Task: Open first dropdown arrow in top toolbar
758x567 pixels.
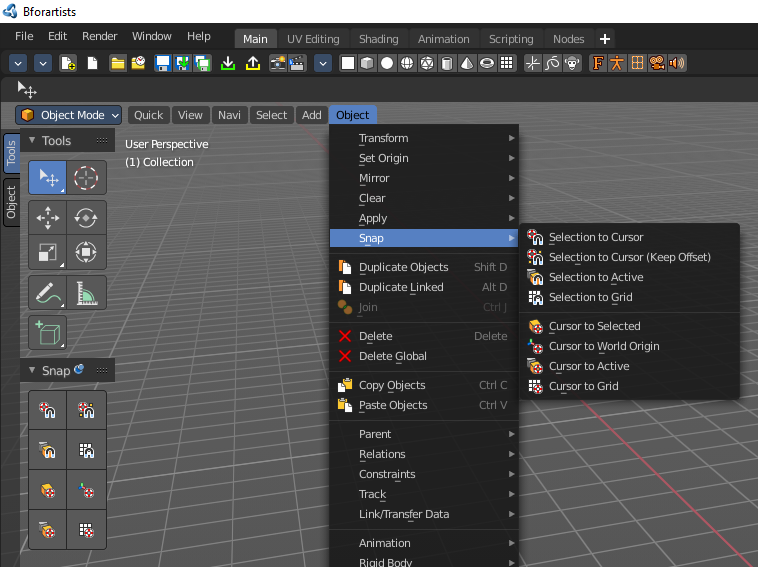Action: [18, 63]
